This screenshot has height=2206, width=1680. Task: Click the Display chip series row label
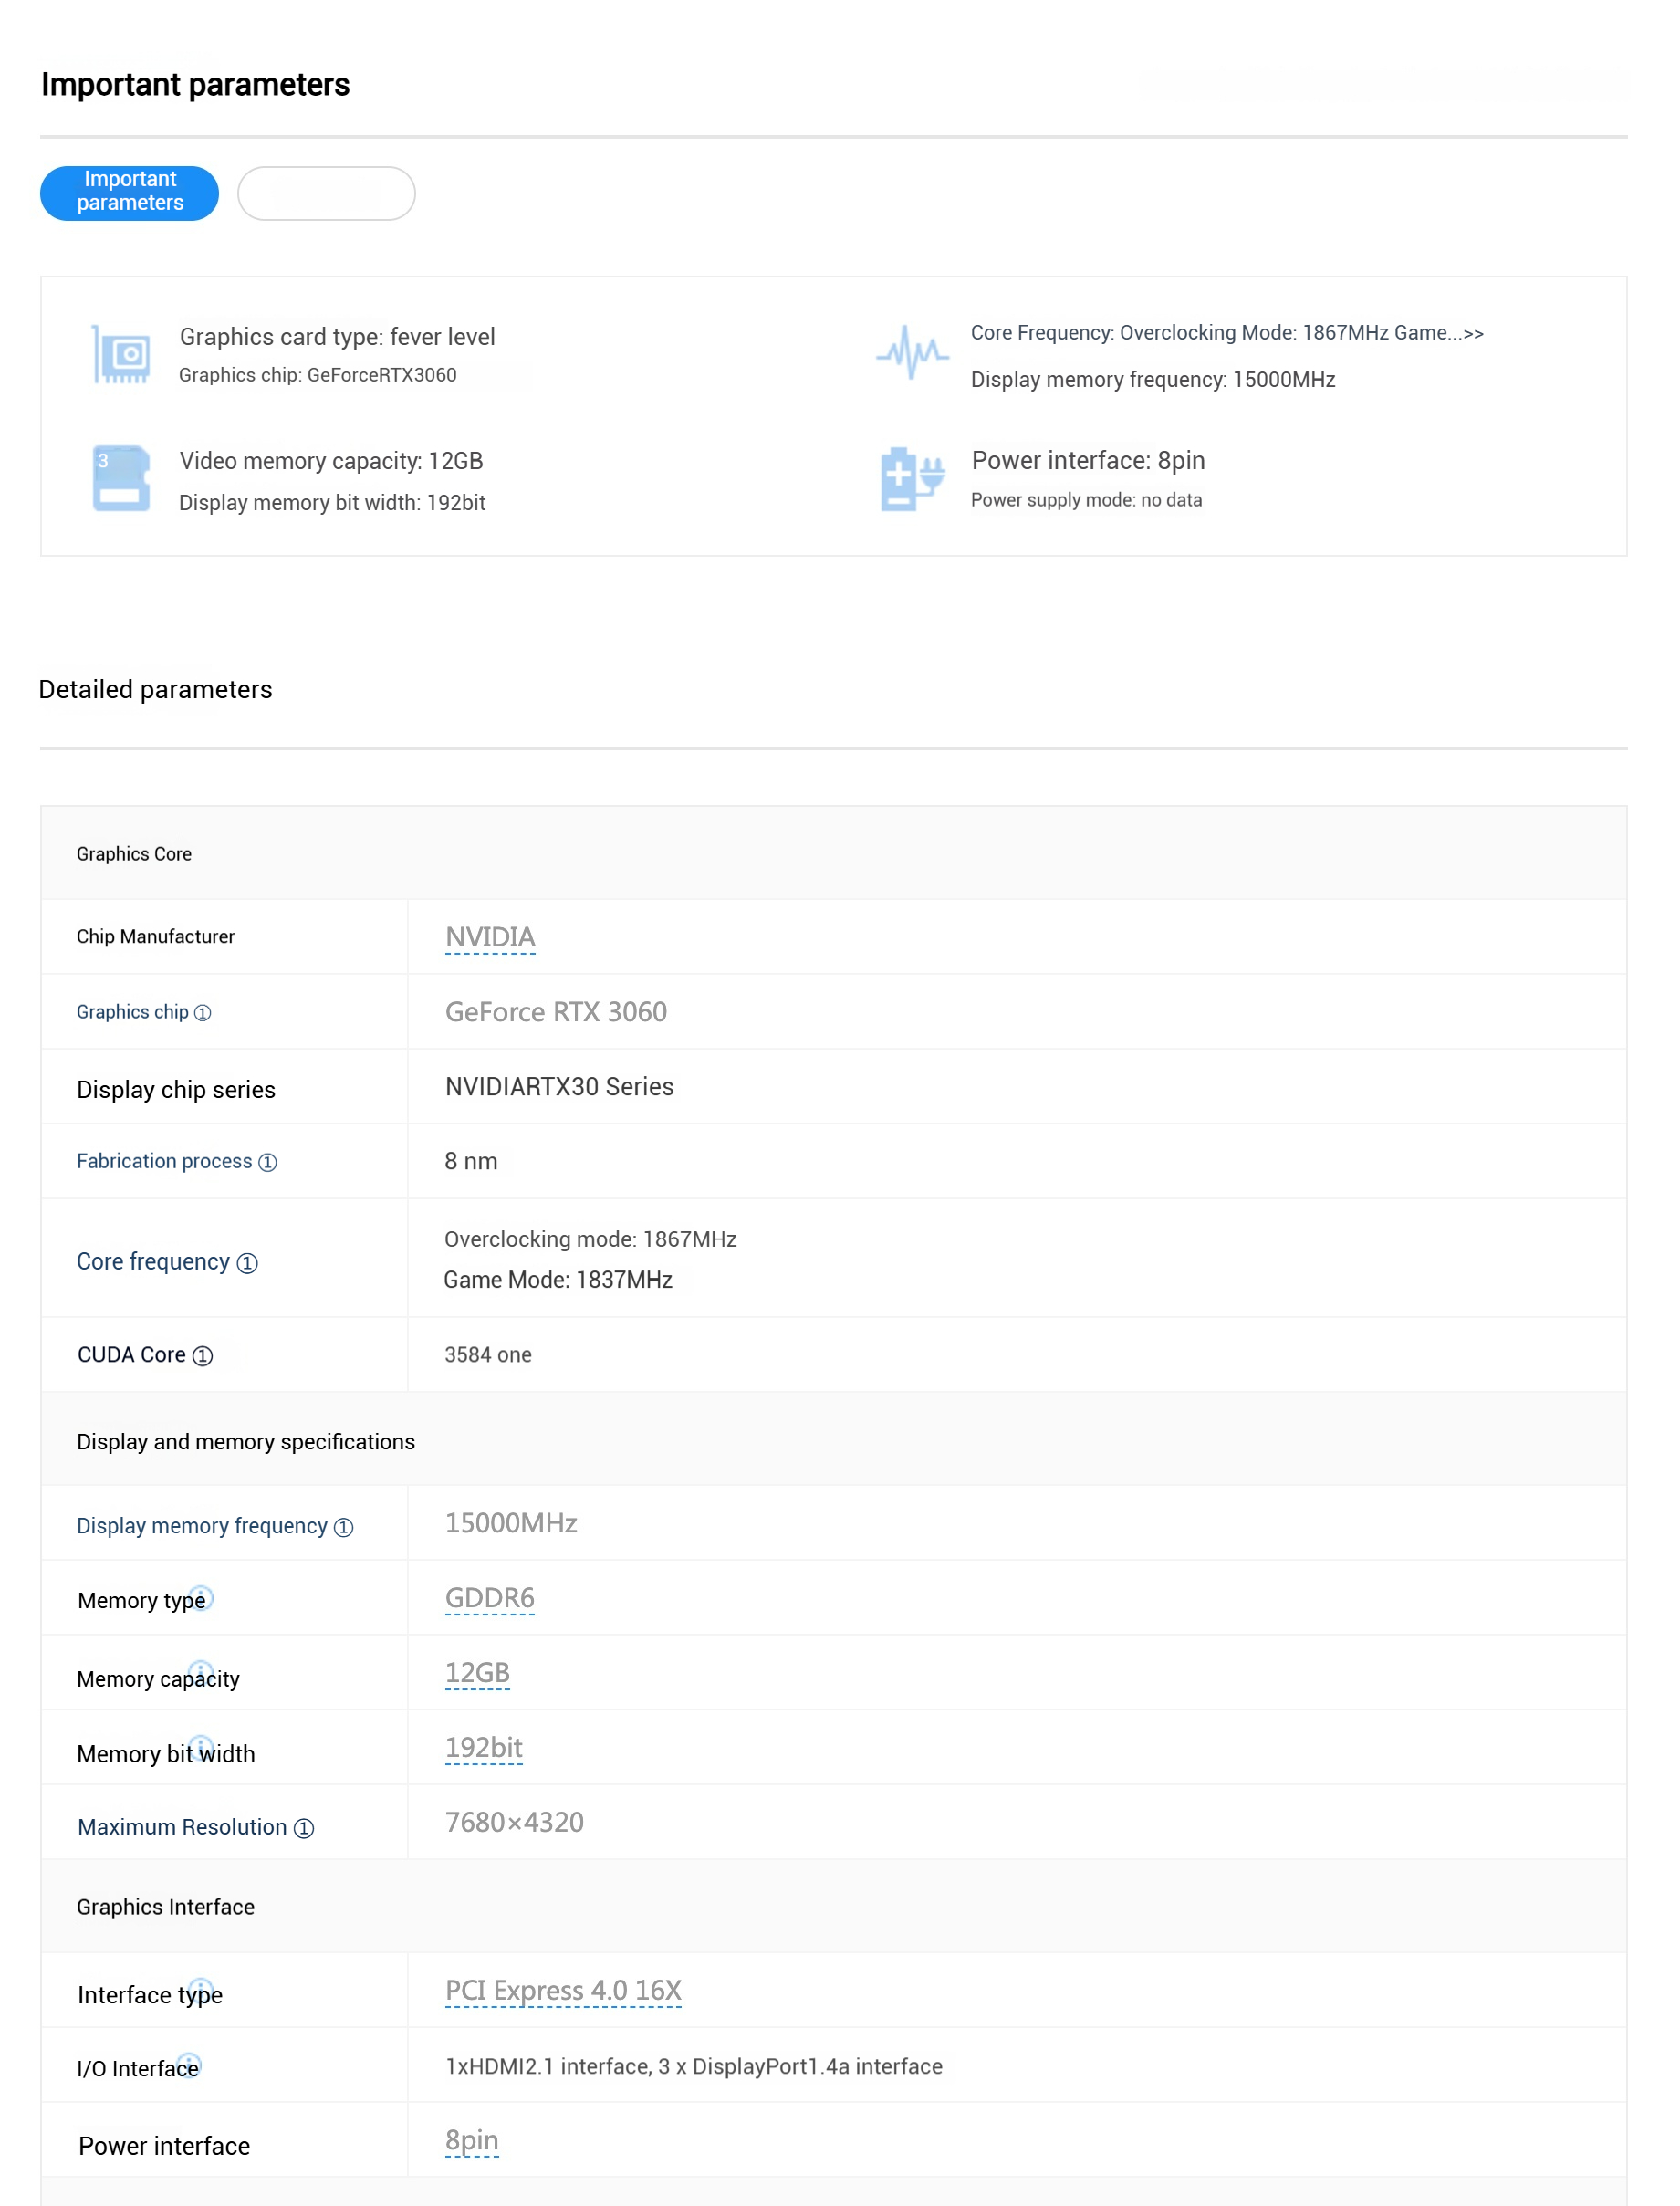coord(176,1090)
